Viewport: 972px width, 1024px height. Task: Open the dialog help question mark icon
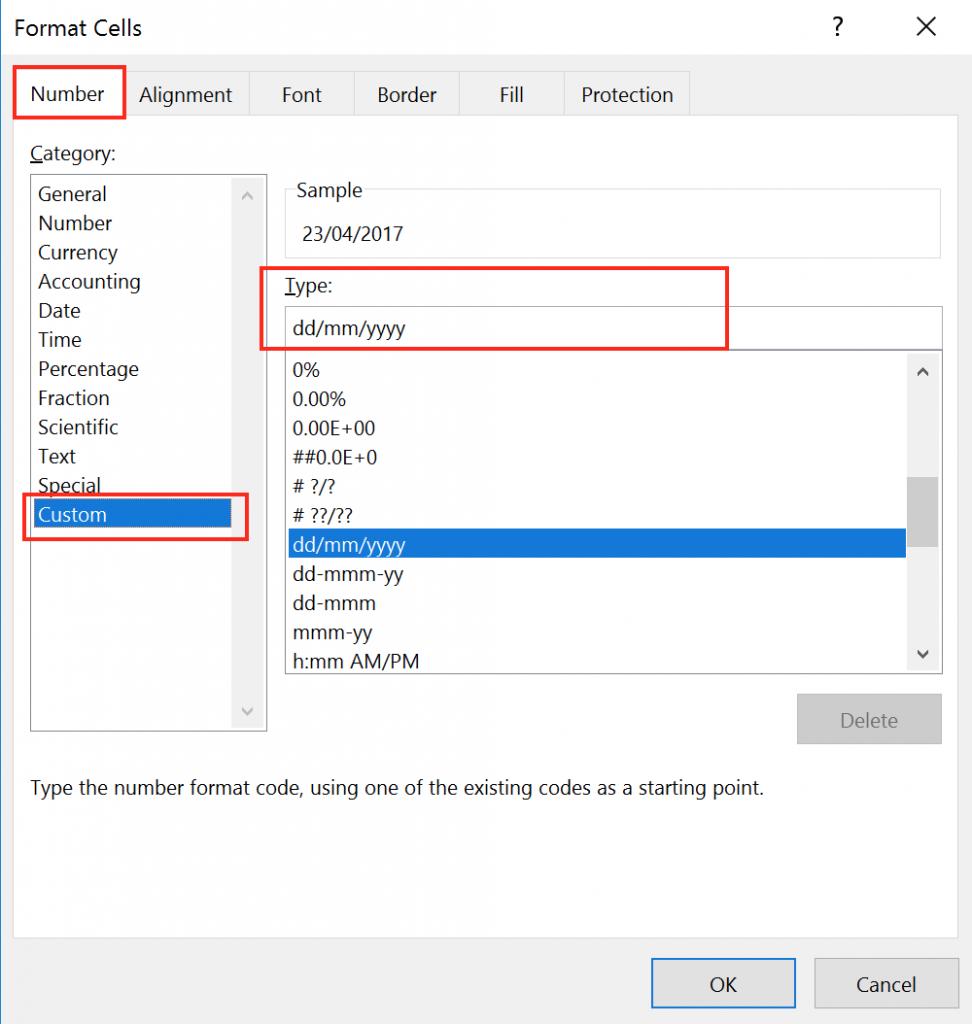(838, 28)
